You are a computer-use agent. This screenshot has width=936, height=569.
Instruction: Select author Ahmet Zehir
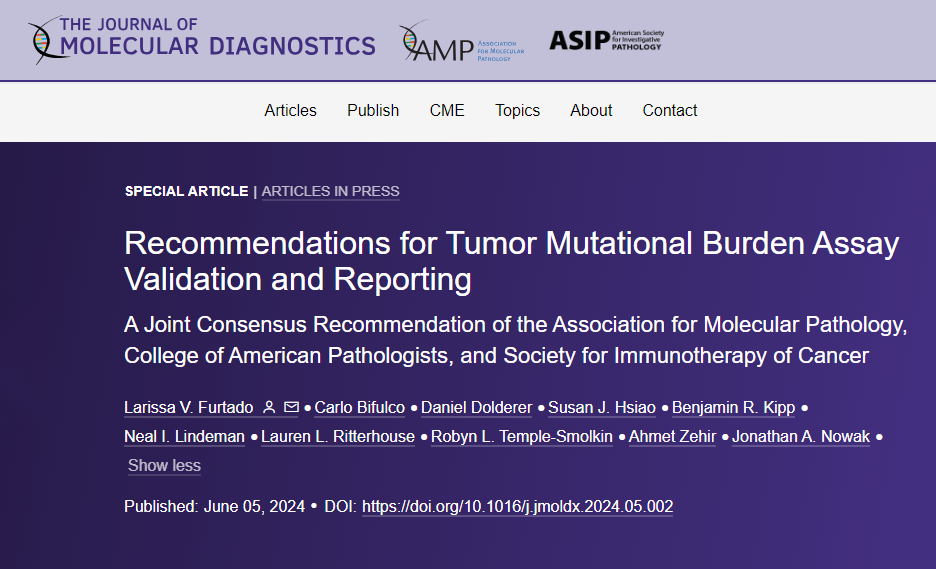[672, 437]
